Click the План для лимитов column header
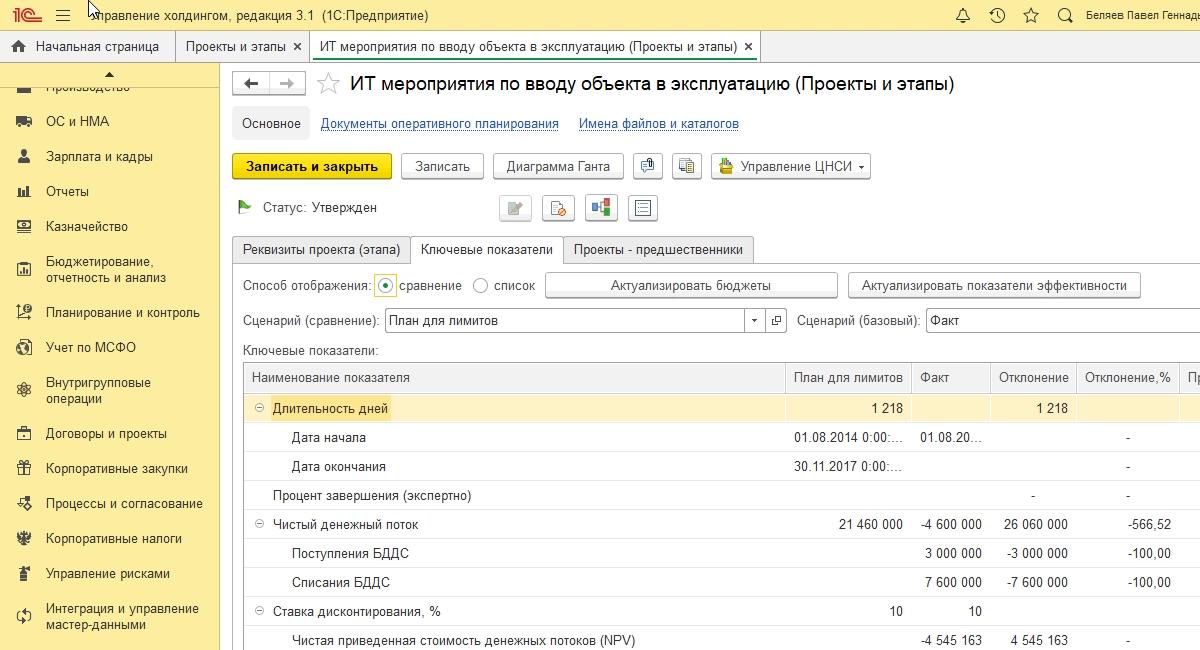Screen dimensions: 1200x650 (x=848, y=377)
